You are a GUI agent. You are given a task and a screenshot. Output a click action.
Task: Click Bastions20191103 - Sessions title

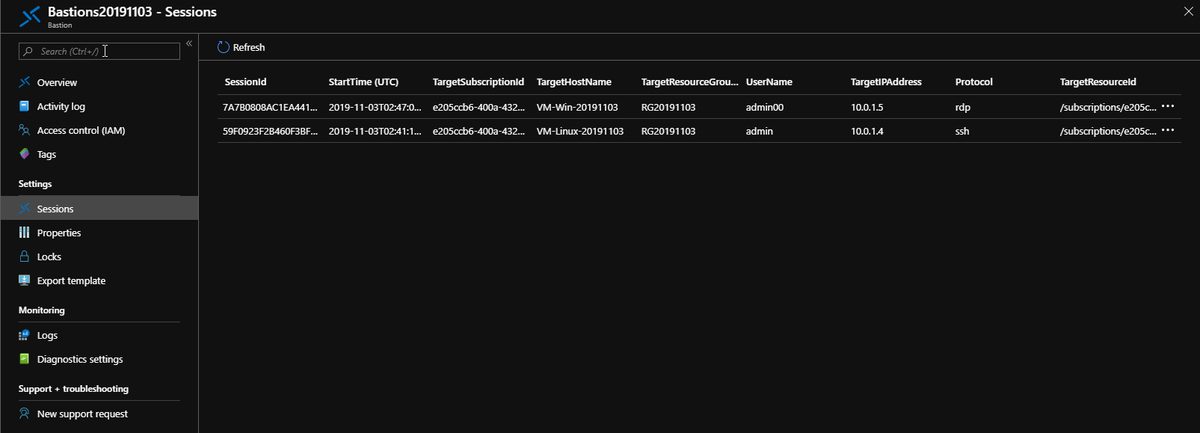132,11
